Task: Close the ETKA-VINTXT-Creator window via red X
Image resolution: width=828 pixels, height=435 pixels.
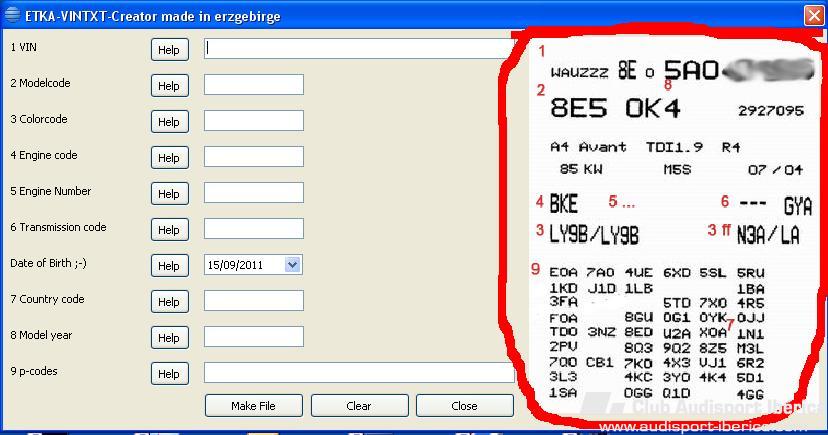Action: (814, 15)
